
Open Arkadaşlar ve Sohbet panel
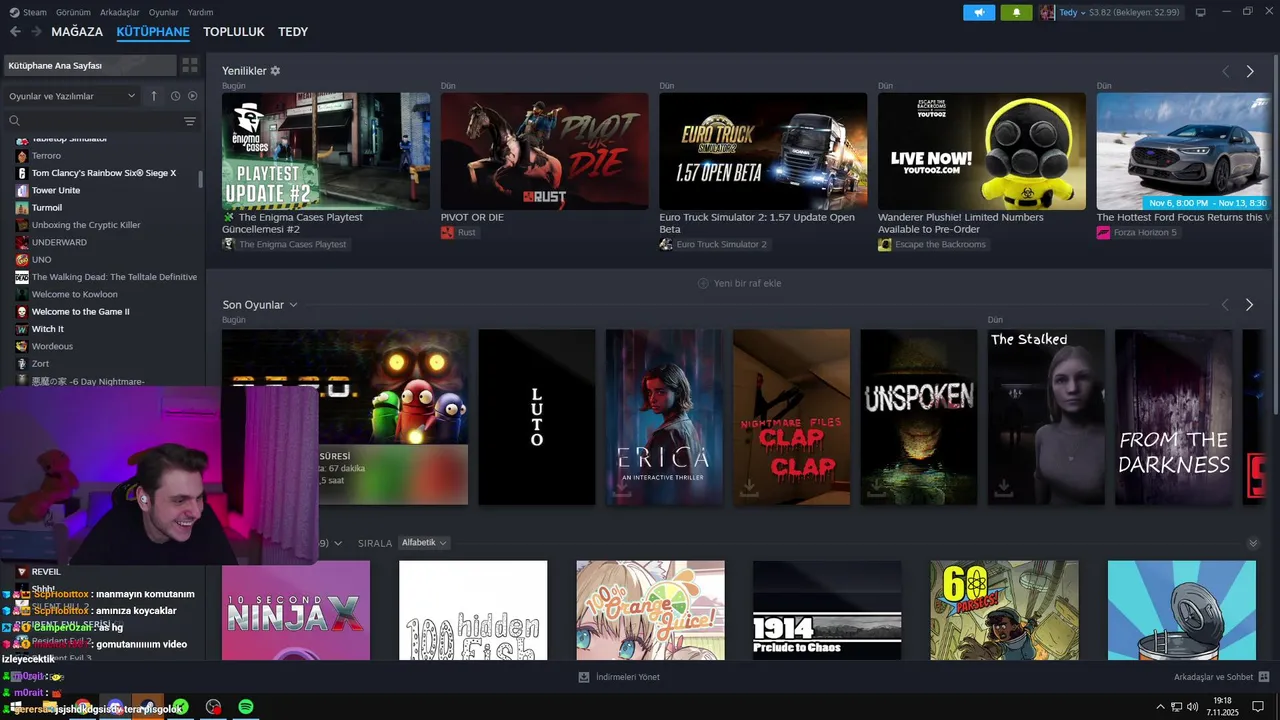[x=1221, y=677]
